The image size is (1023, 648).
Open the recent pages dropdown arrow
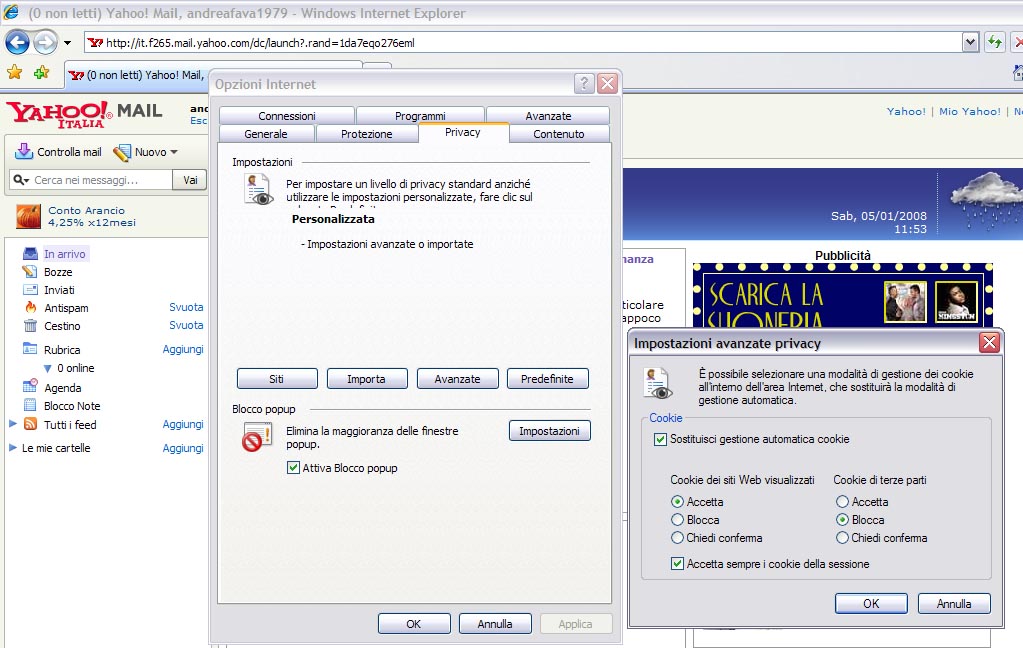click(x=67, y=43)
